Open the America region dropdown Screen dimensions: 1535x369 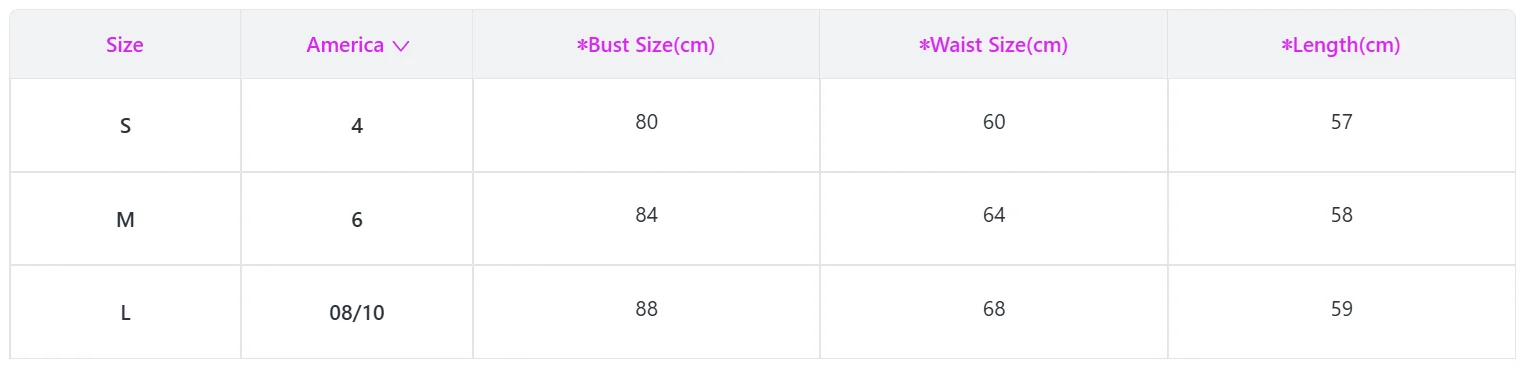pyautogui.click(x=357, y=45)
